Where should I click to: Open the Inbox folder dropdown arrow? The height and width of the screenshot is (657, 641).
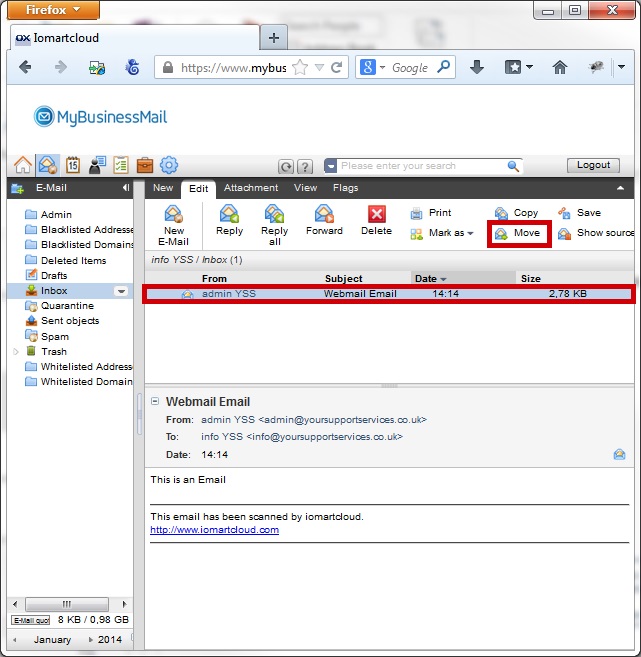(x=121, y=291)
